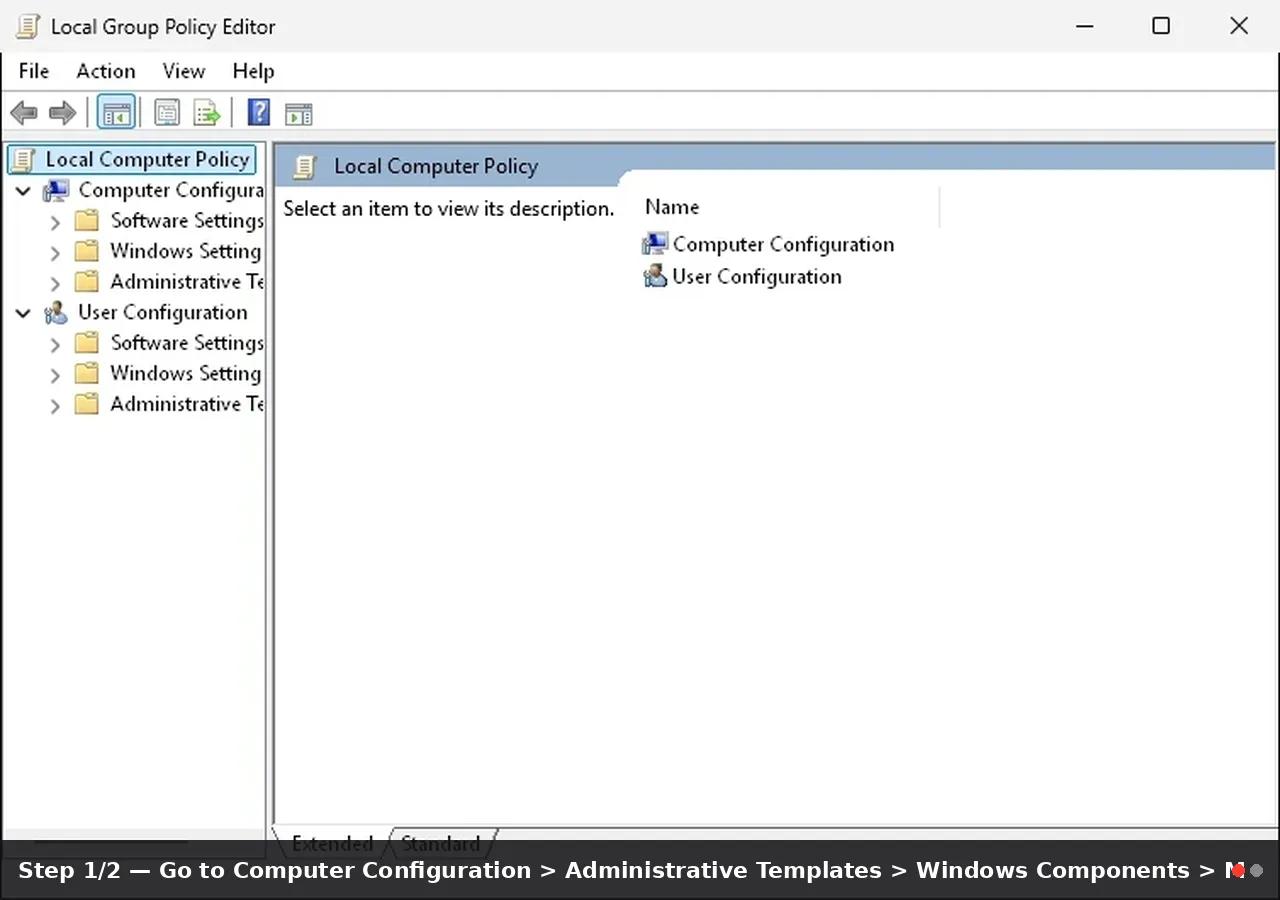The height and width of the screenshot is (900, 1280).
Task: Select Administrative Templates label under User Configuration
Action: pos(187,404)
